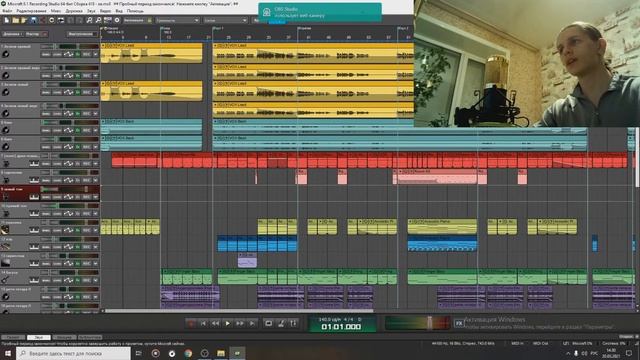Viewport: 640px width, 360px height.
Task: Open the automation type dropdown in toolbar
Action: pos(177,20)
